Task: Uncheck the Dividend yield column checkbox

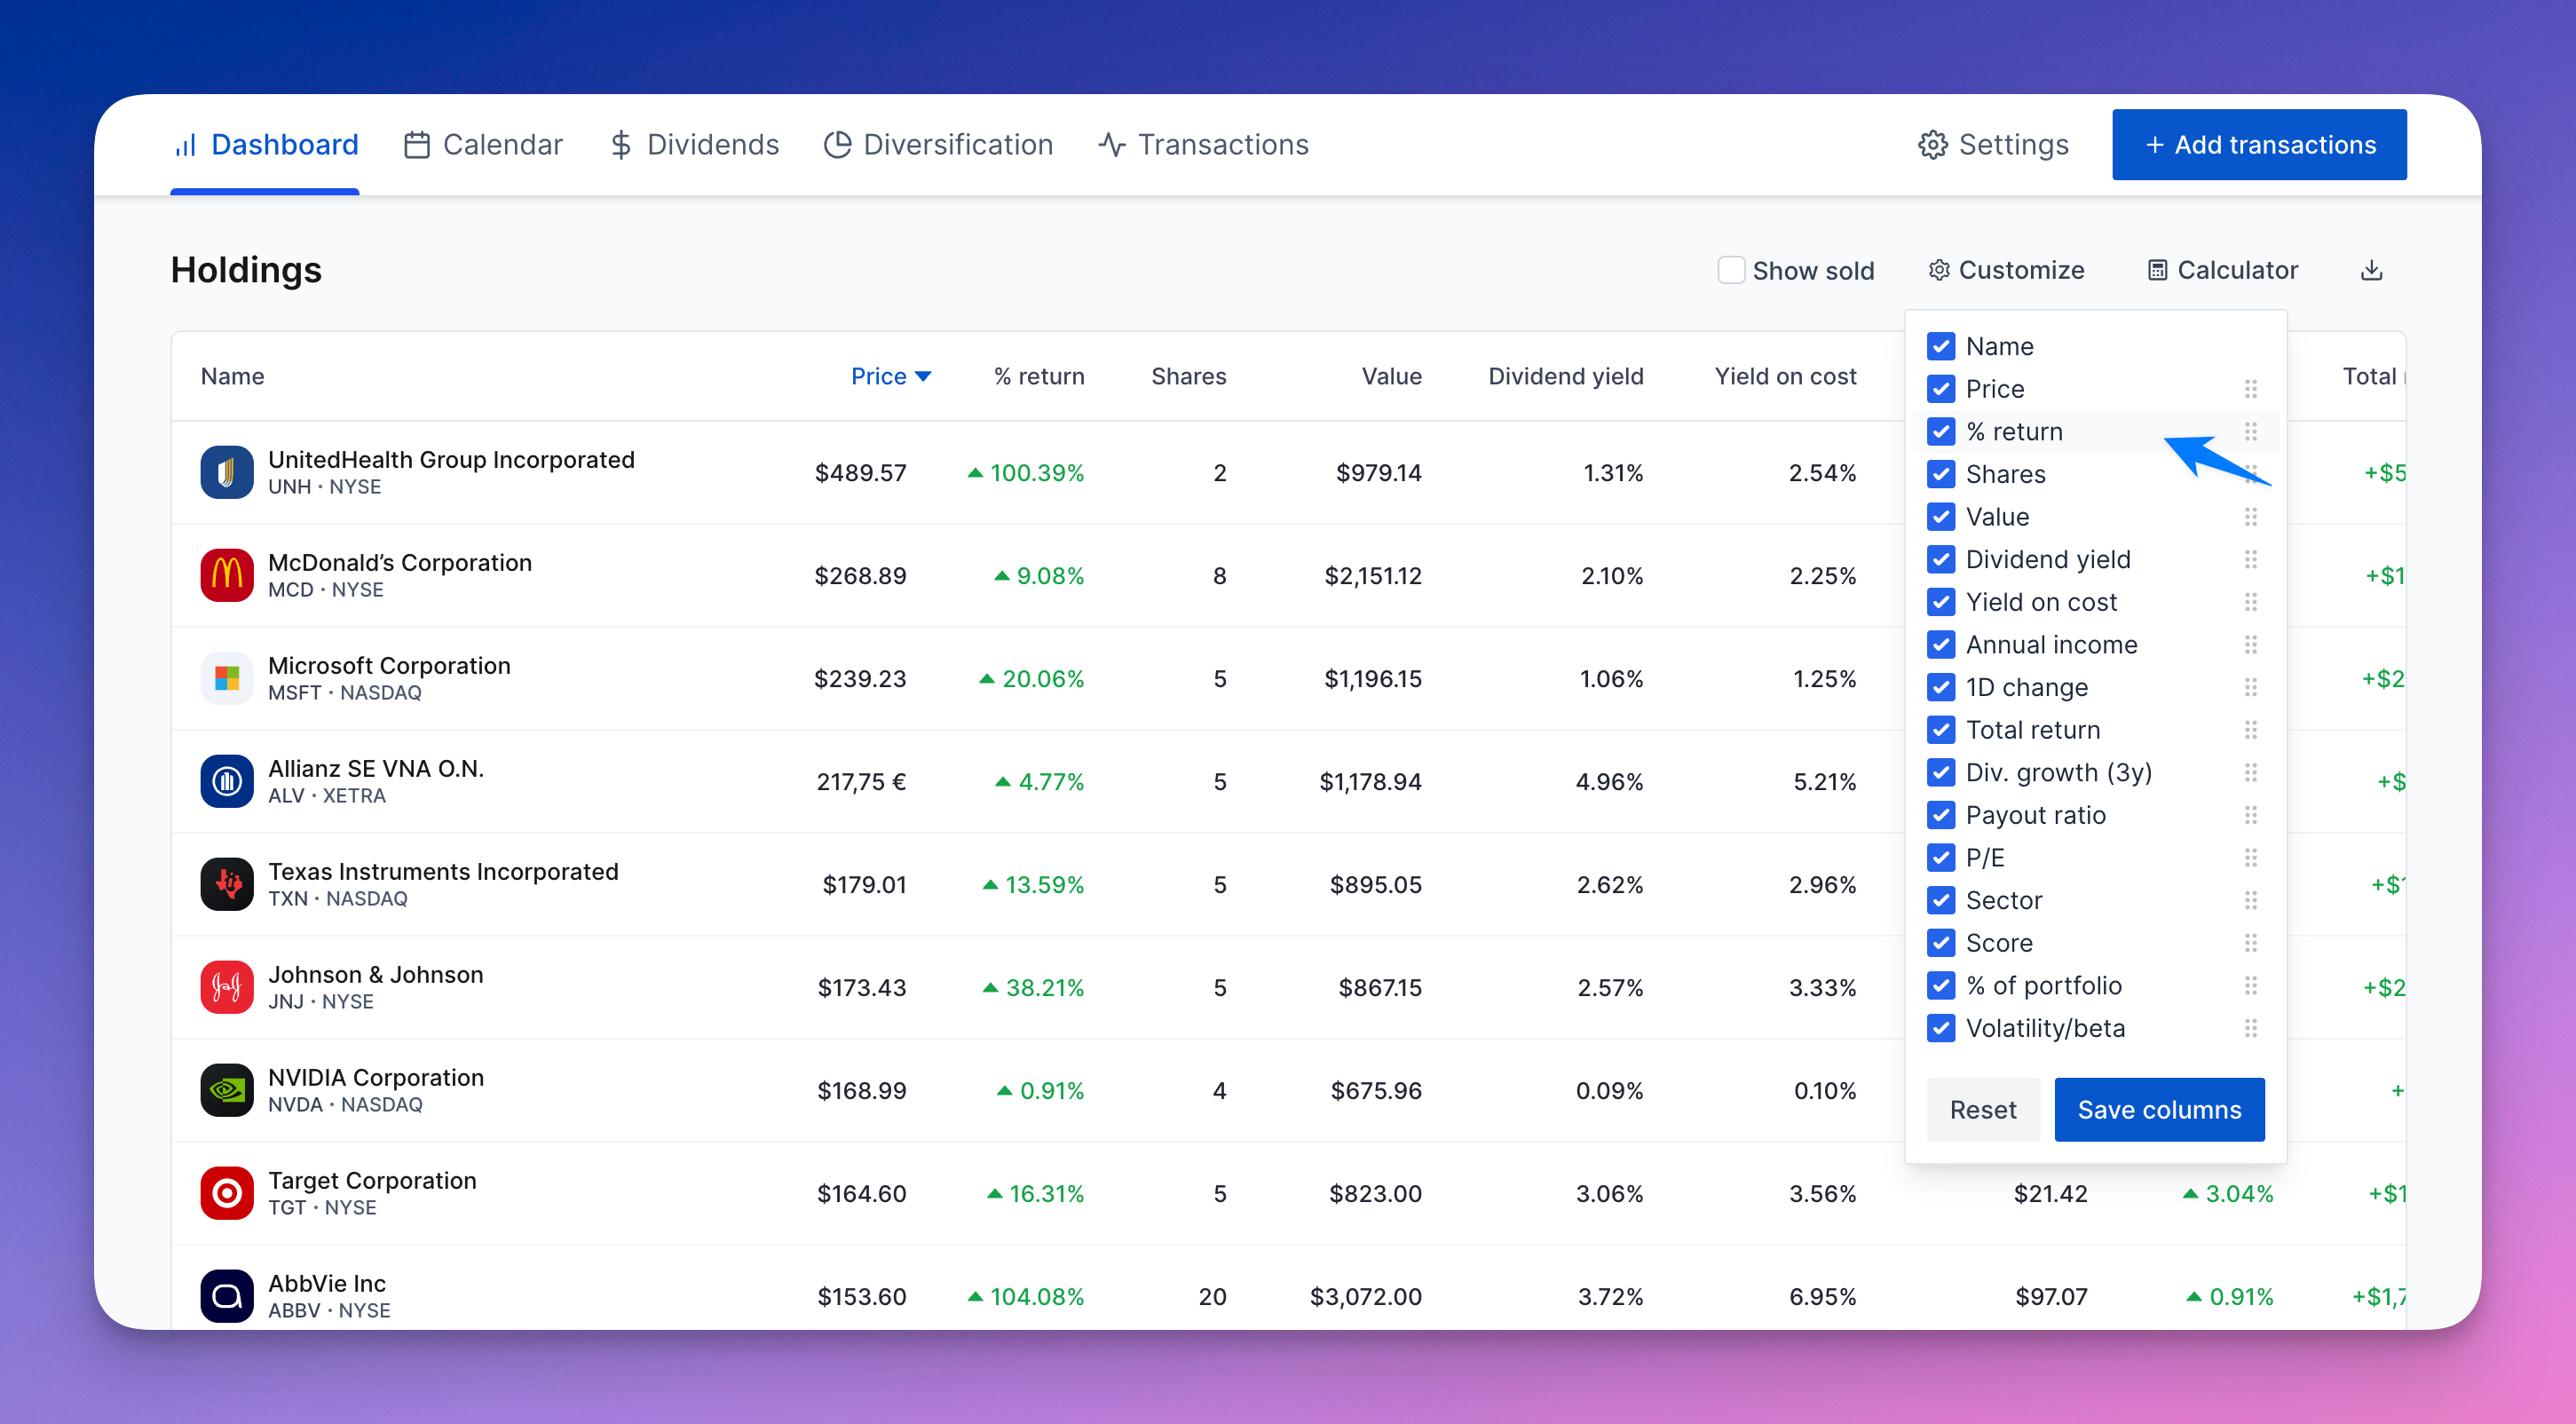Action: coord(1941,559)
